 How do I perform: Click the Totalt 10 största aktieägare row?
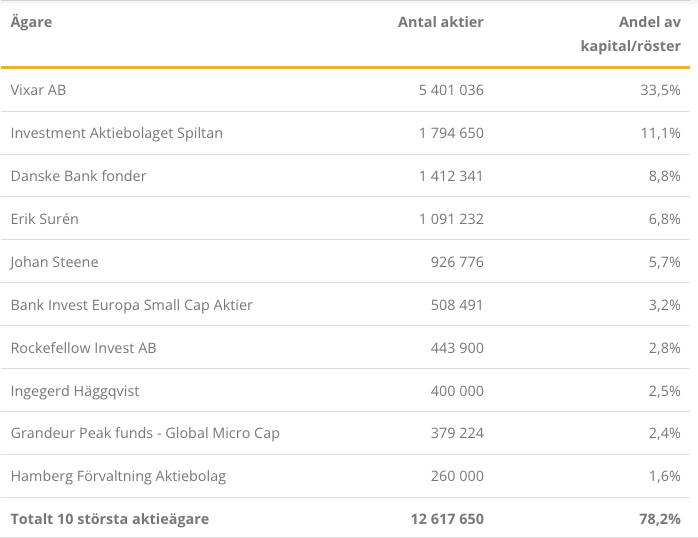click(x=345, y=518)
